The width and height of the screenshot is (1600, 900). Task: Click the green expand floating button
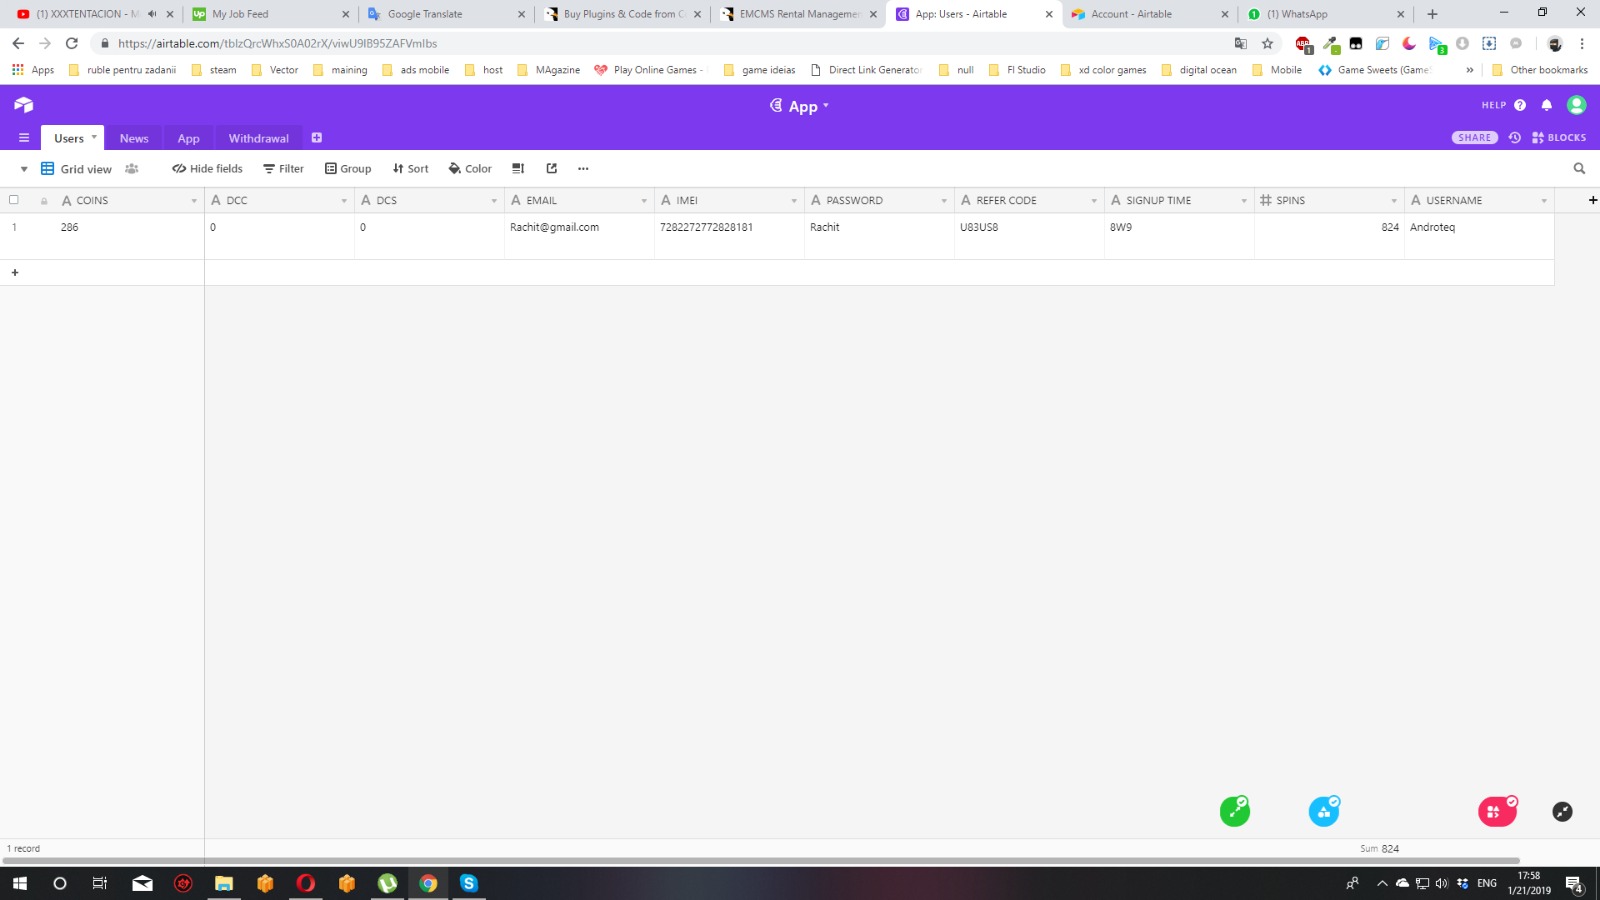click(x=1235, y=811)
